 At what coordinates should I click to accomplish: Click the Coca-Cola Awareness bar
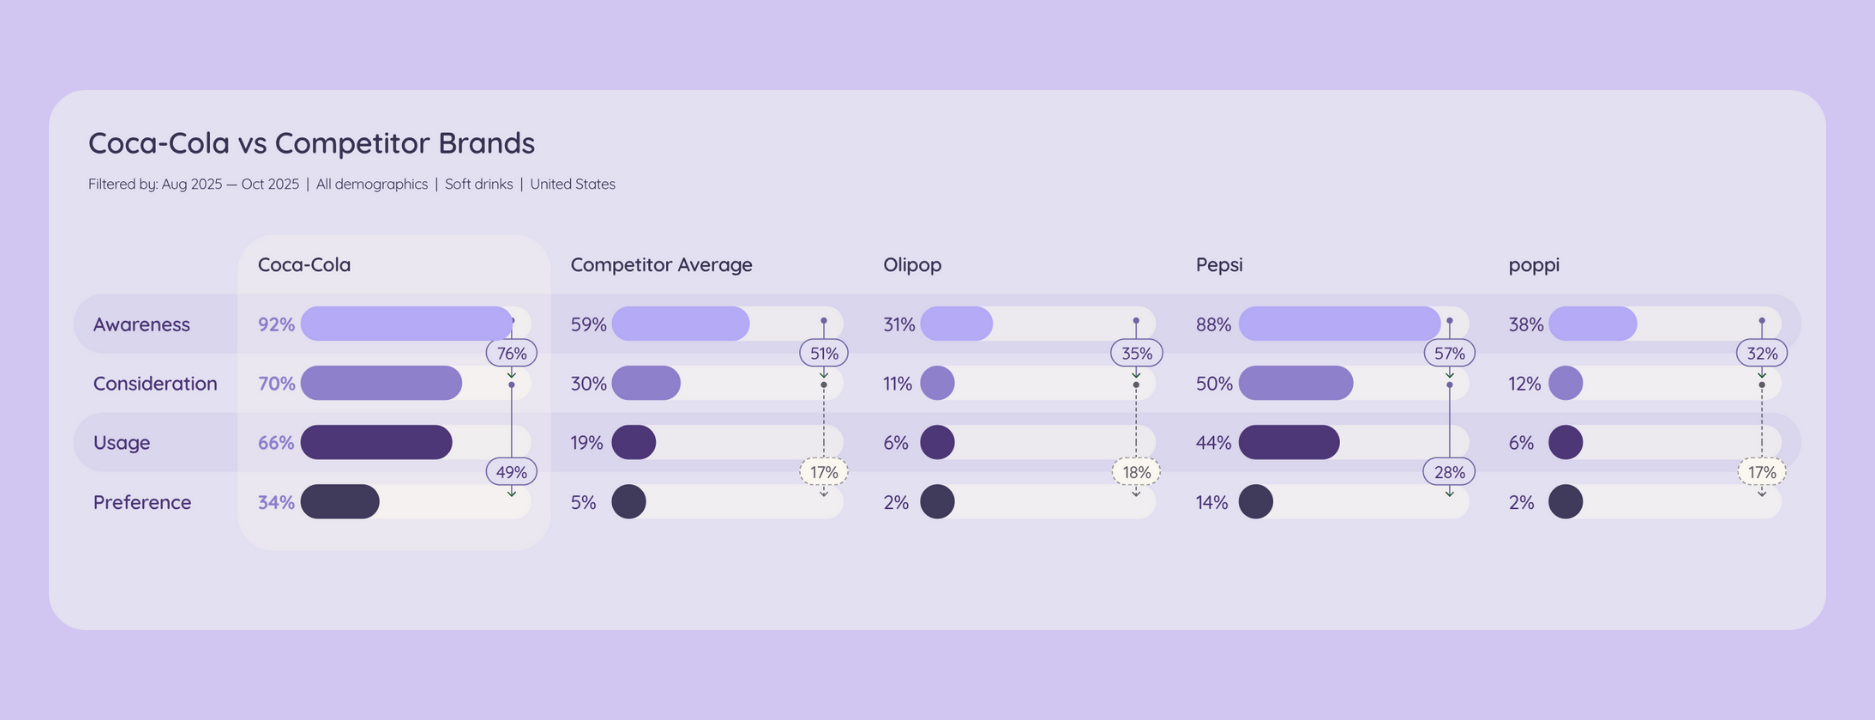pyautogui.click(x=406, y=324)
